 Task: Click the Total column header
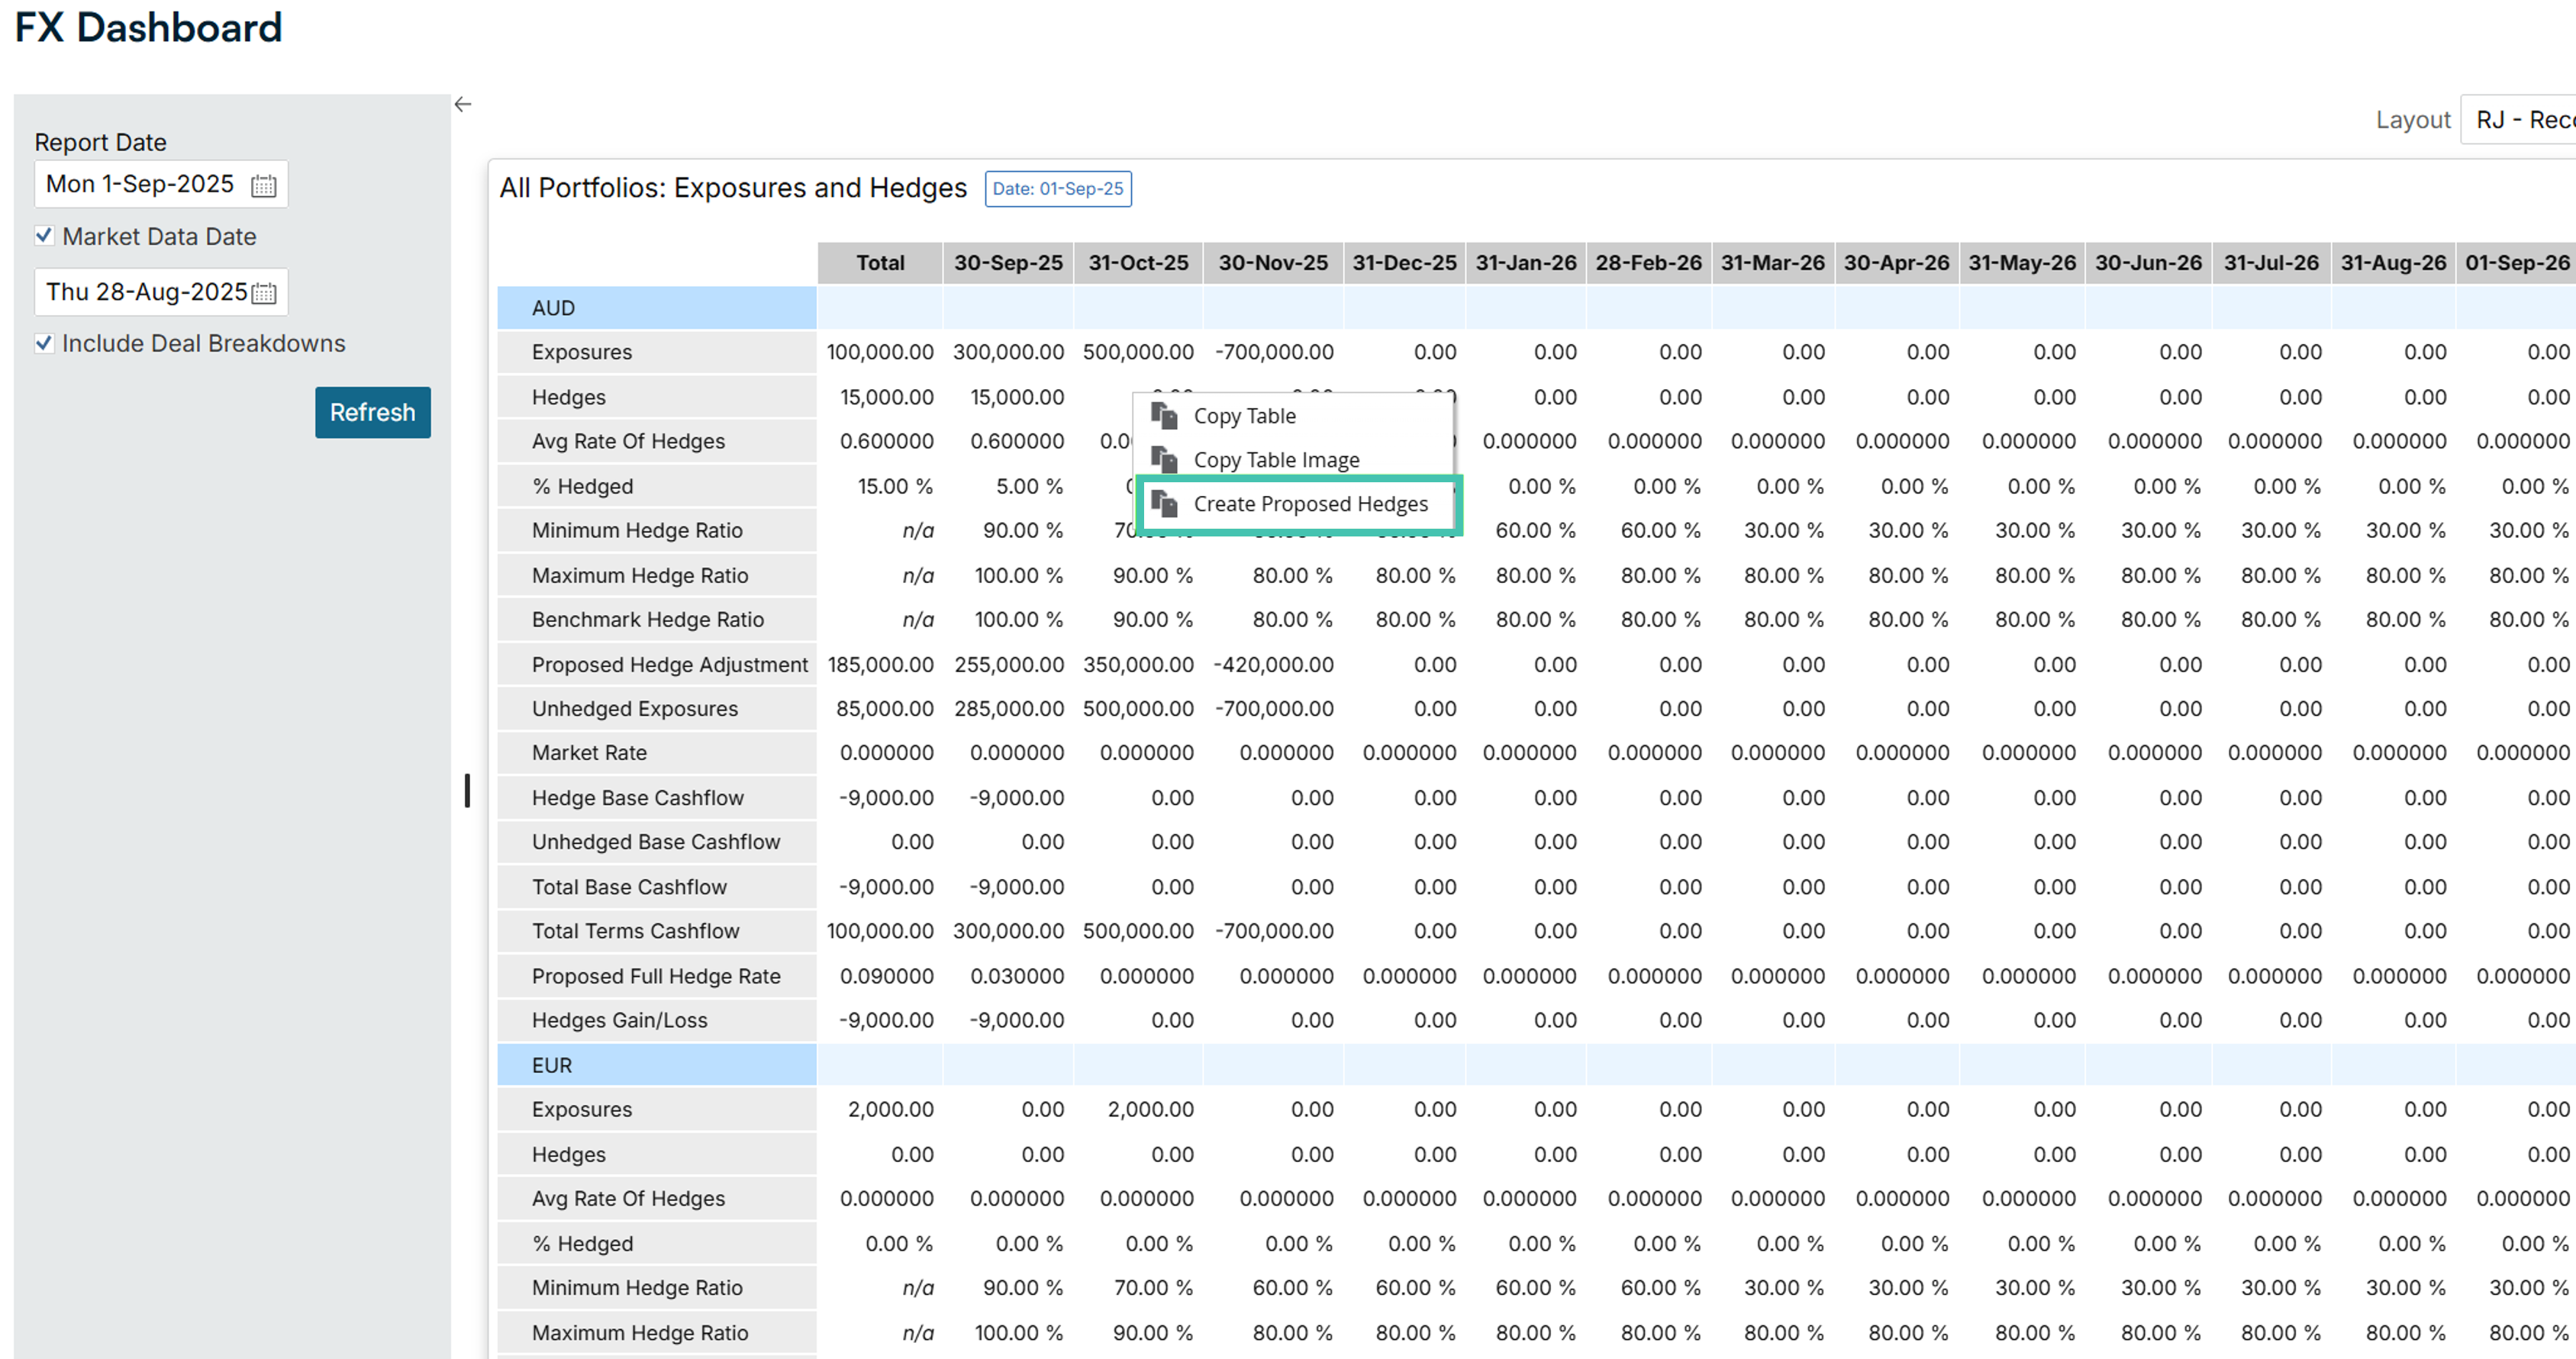[x=880, y=263]
